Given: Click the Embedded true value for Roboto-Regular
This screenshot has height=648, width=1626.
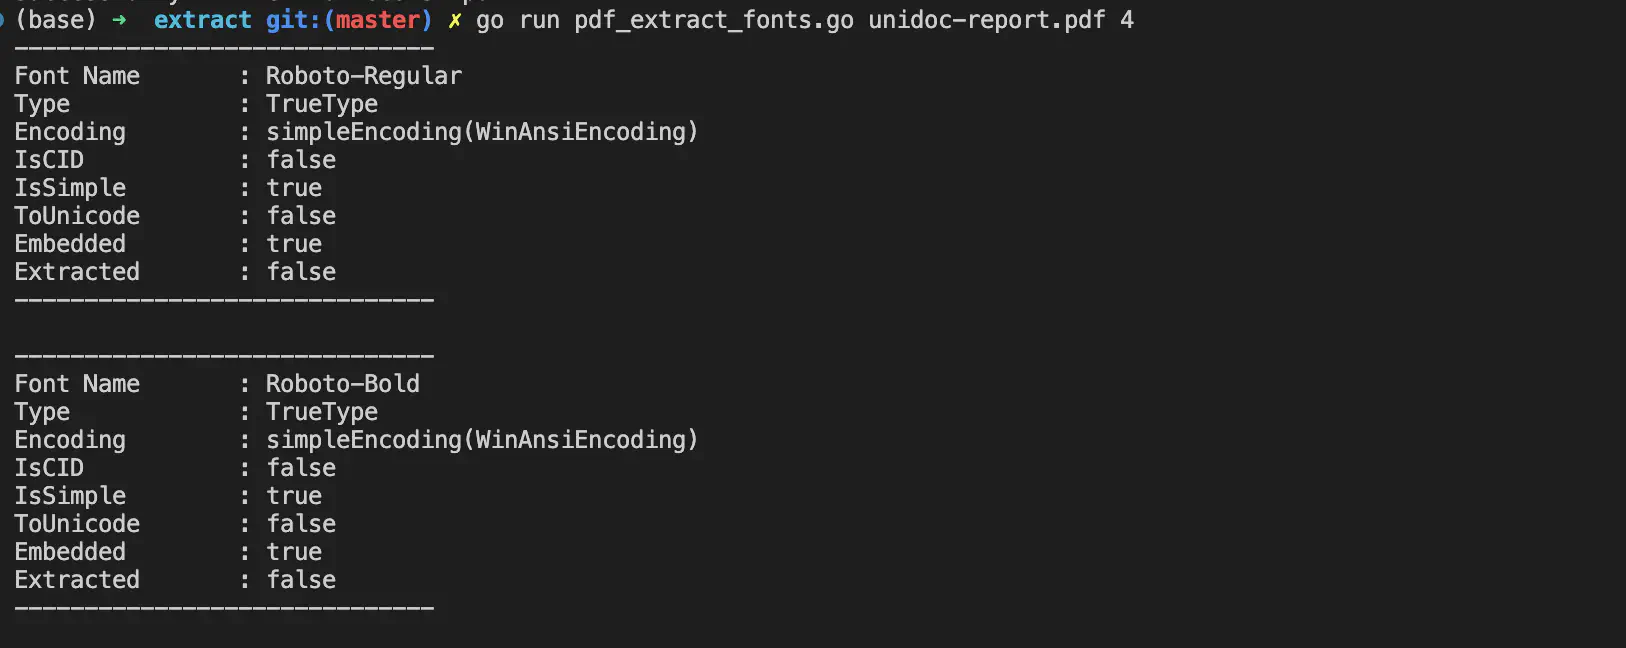Looking at the screenshot, I should [x=294, y=244].
